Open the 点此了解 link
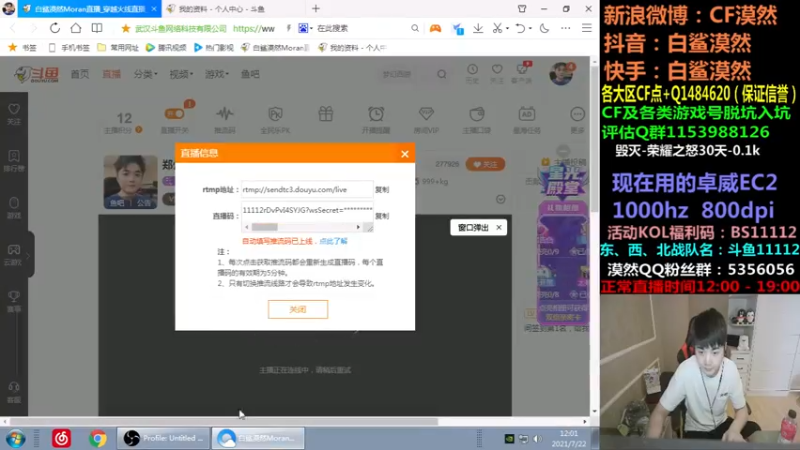800x450 pixels. [333, 241]
